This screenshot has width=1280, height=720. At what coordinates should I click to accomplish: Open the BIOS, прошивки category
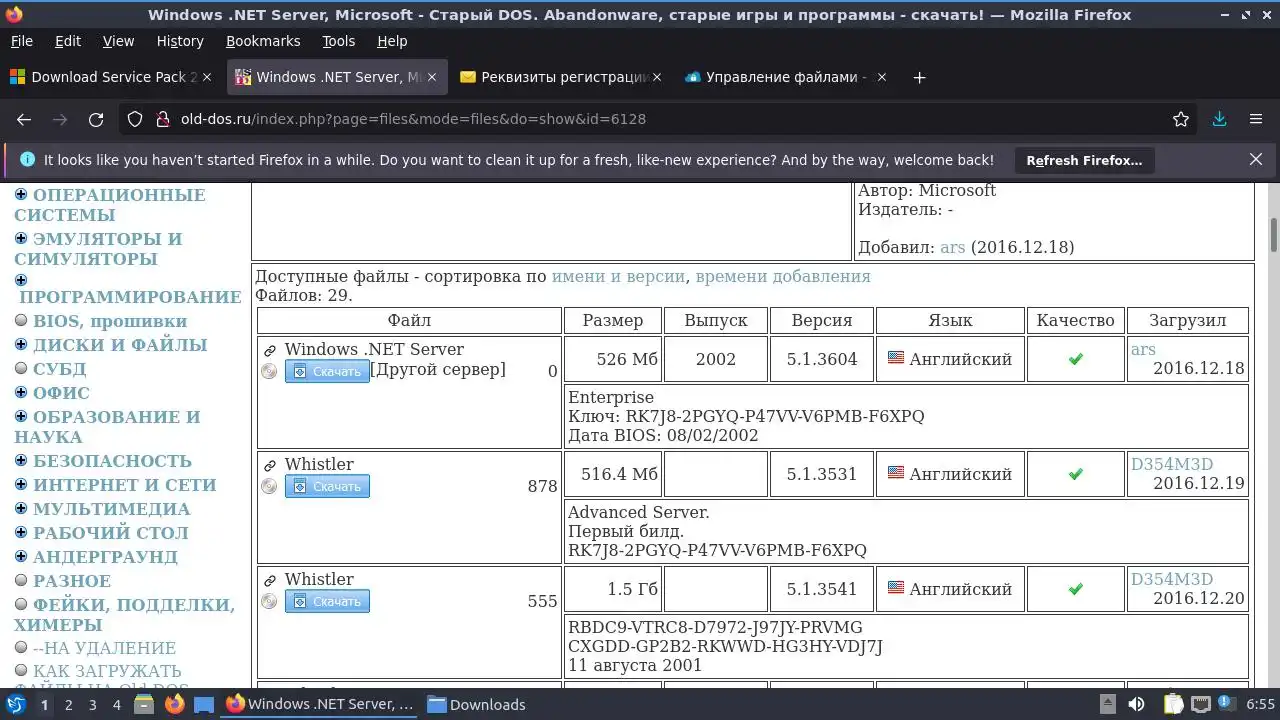pyautogui.click(x=110, y=321)
